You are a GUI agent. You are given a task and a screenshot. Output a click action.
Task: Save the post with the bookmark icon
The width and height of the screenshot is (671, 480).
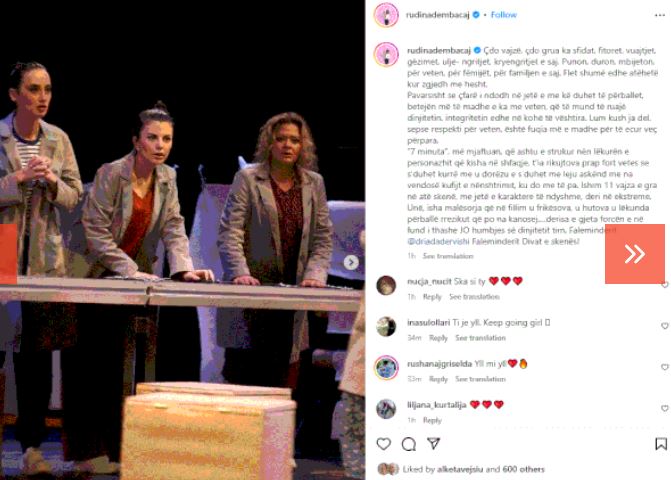661,444
